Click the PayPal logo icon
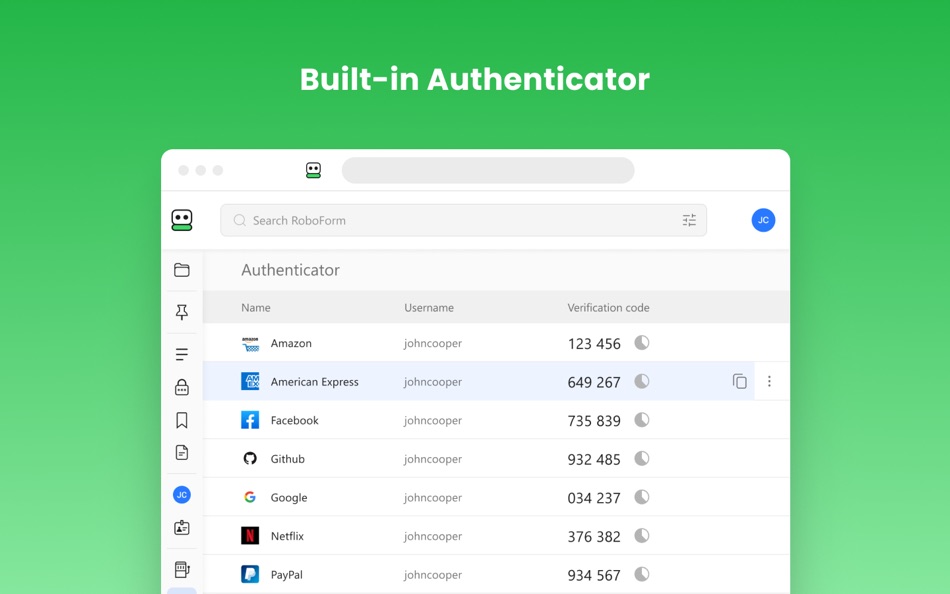950x594 pixels. (250, 574)
